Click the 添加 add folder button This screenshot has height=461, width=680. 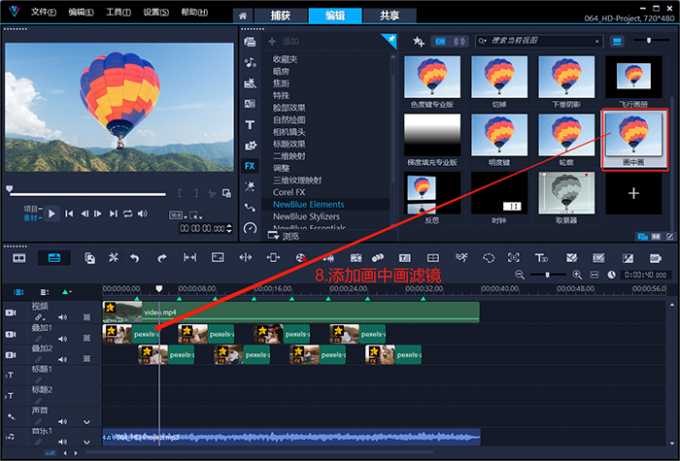pyautogui.click(x=284, y=41)
